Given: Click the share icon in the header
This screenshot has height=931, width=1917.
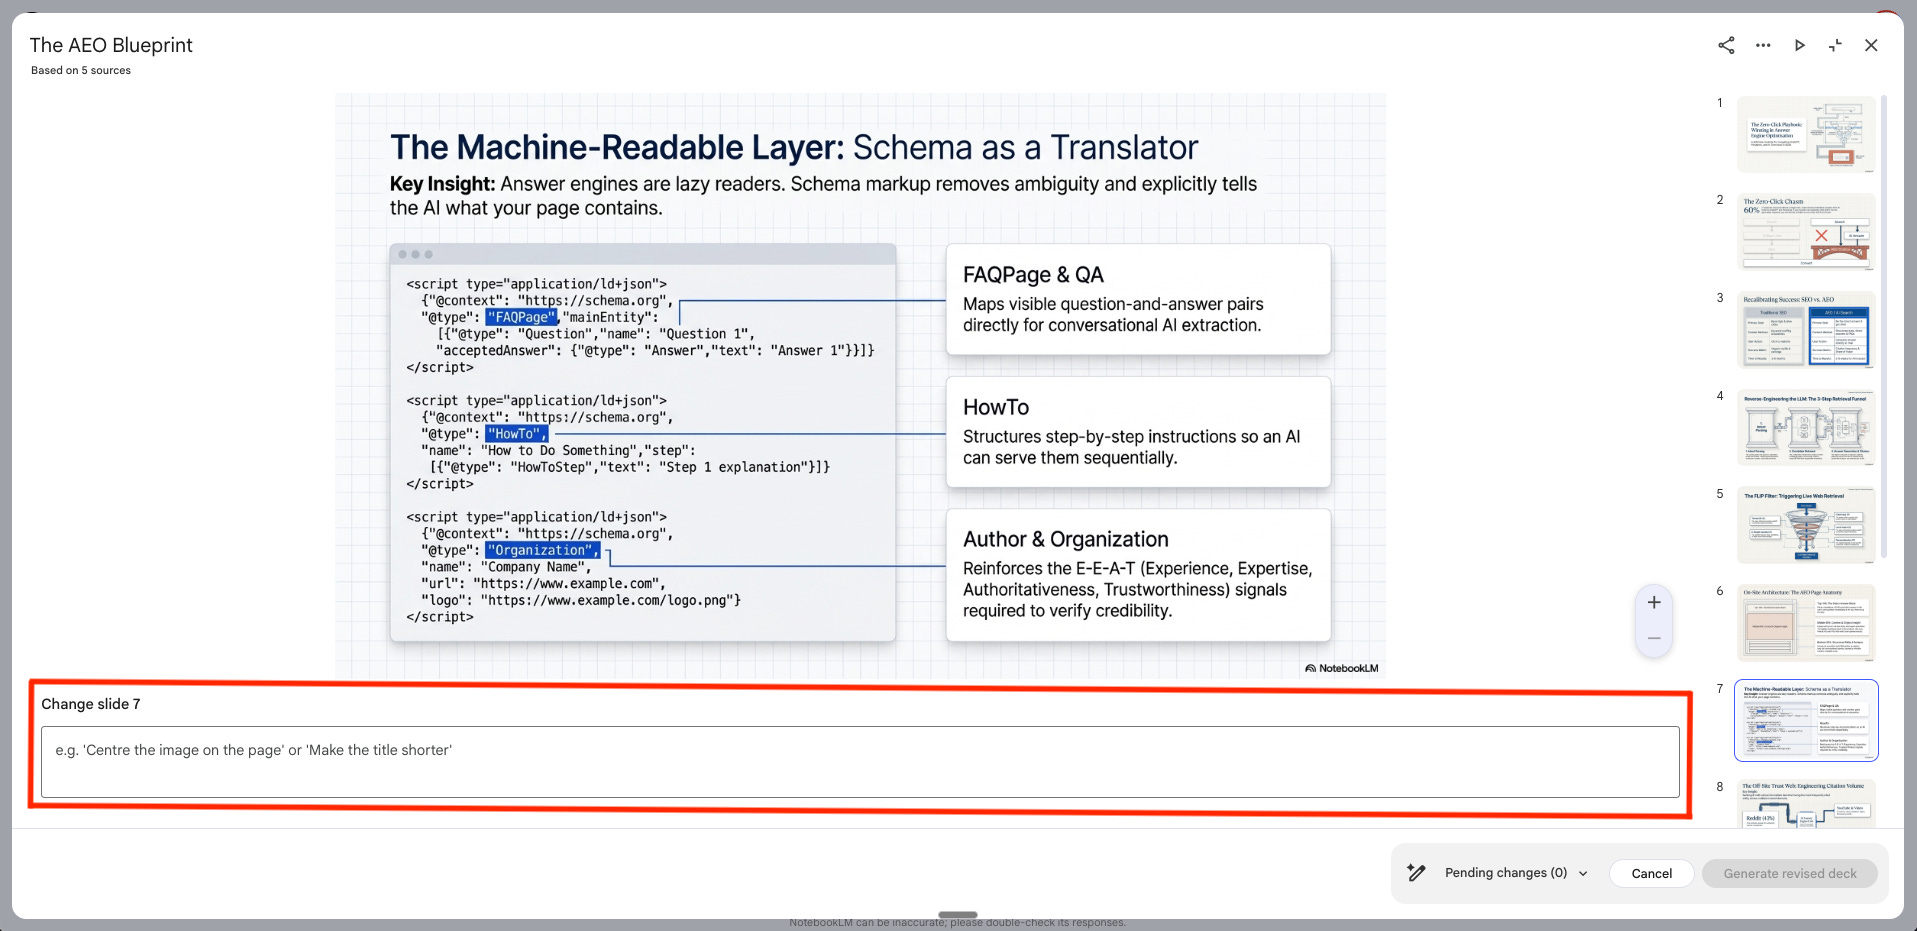Looking at the screenshot, I should [x=1726, y=45].
